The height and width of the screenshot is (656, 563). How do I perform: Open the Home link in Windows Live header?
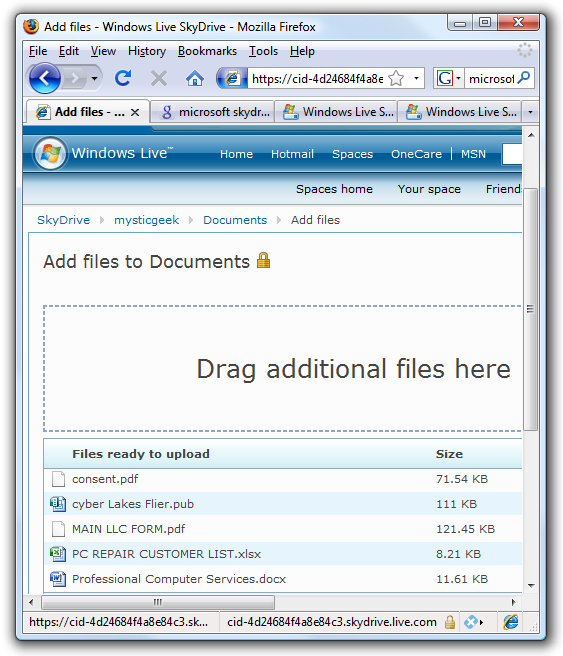[x=236, y=154]
